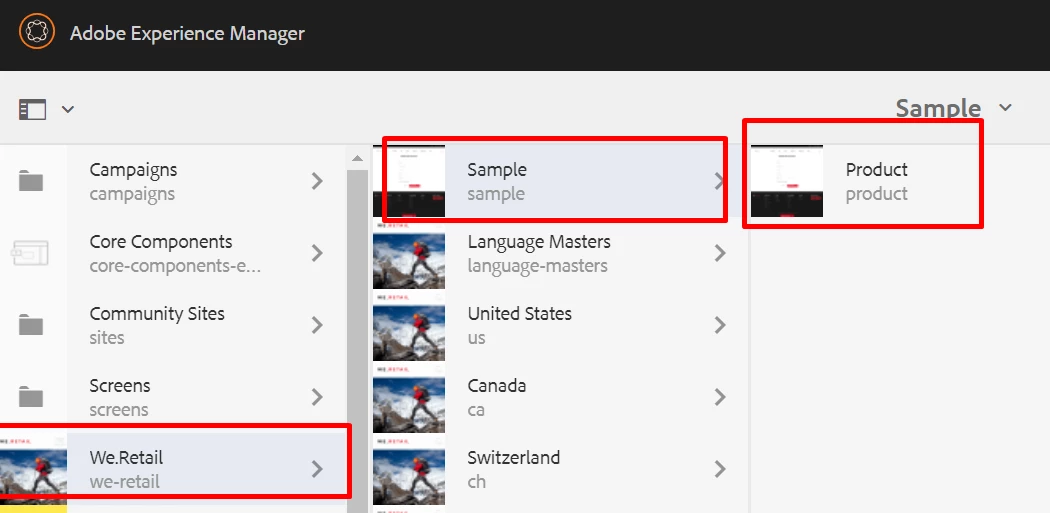Open the Sample page item
The height and width of the screenshot is (513, 1050).
pos(560,181)
